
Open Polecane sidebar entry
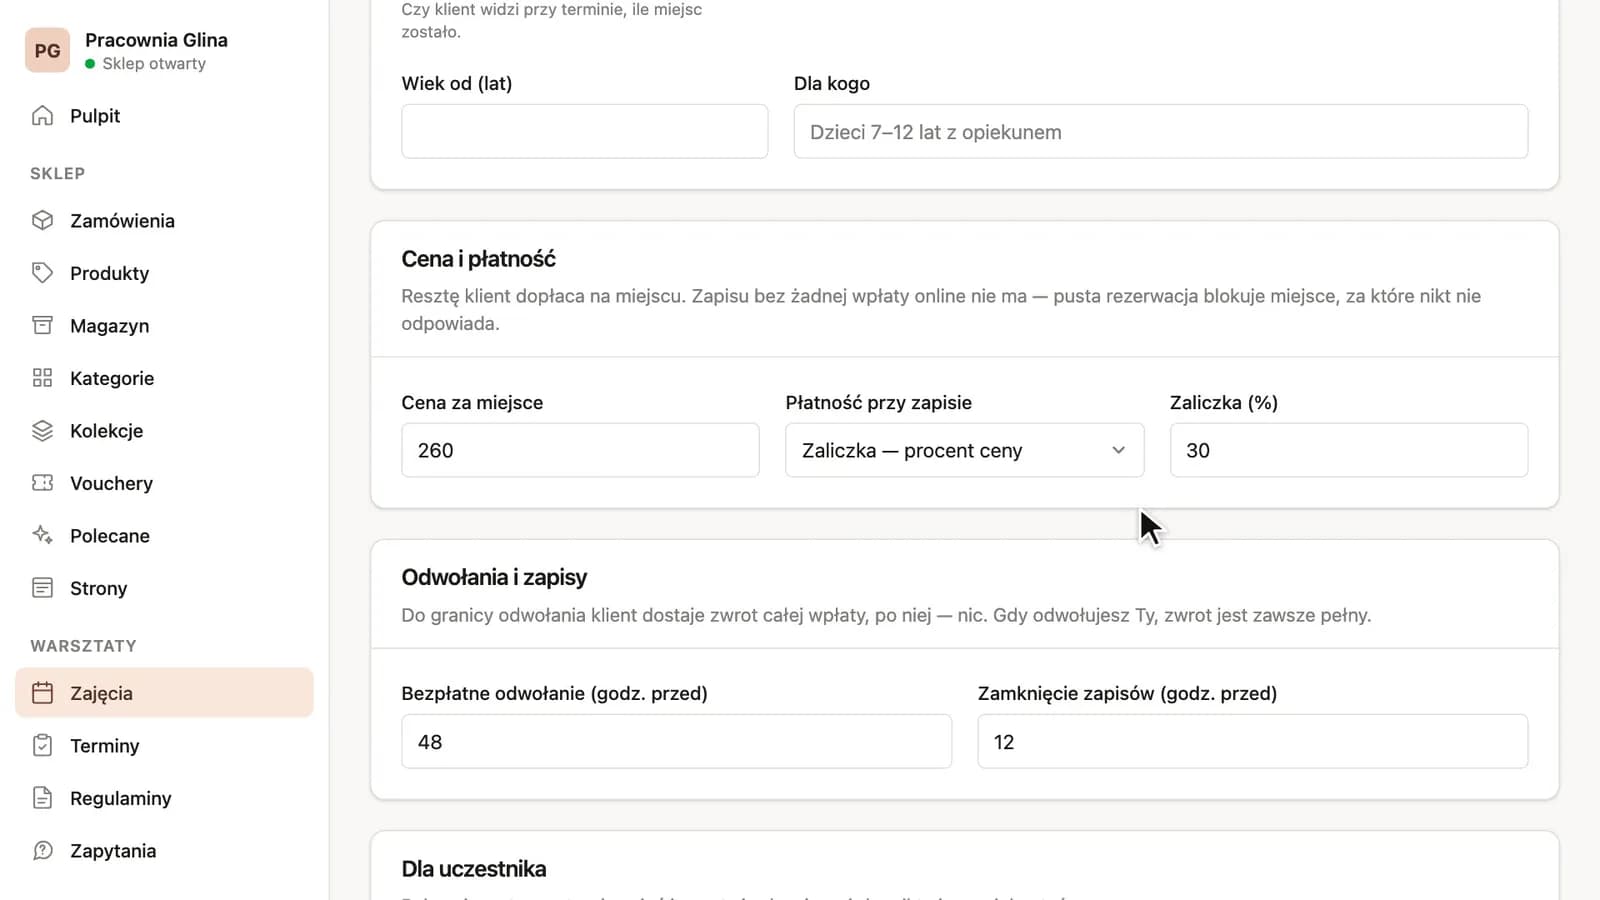click(164, 536)
